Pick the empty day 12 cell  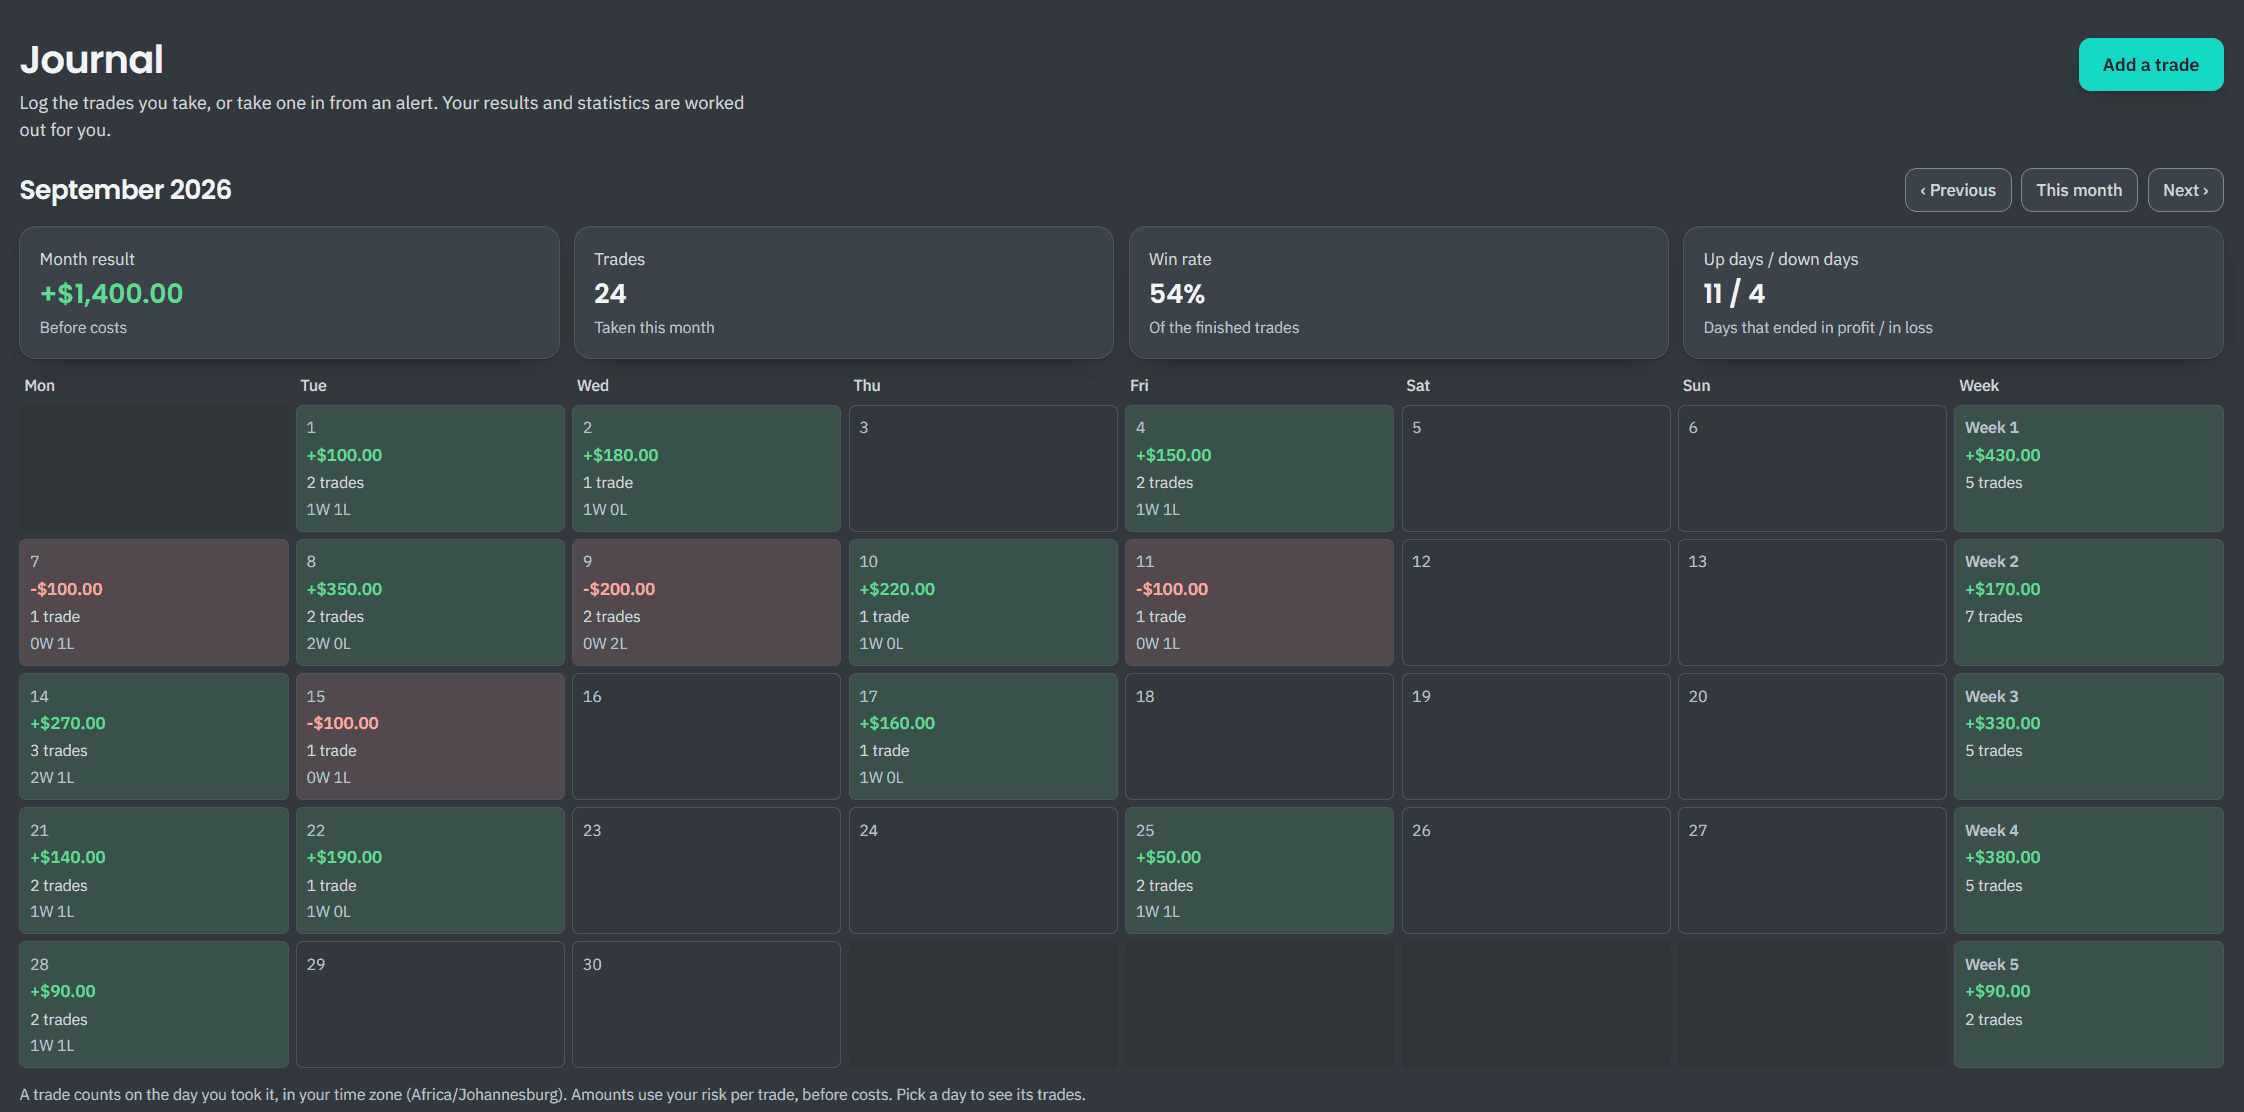tap(1536, 603)
